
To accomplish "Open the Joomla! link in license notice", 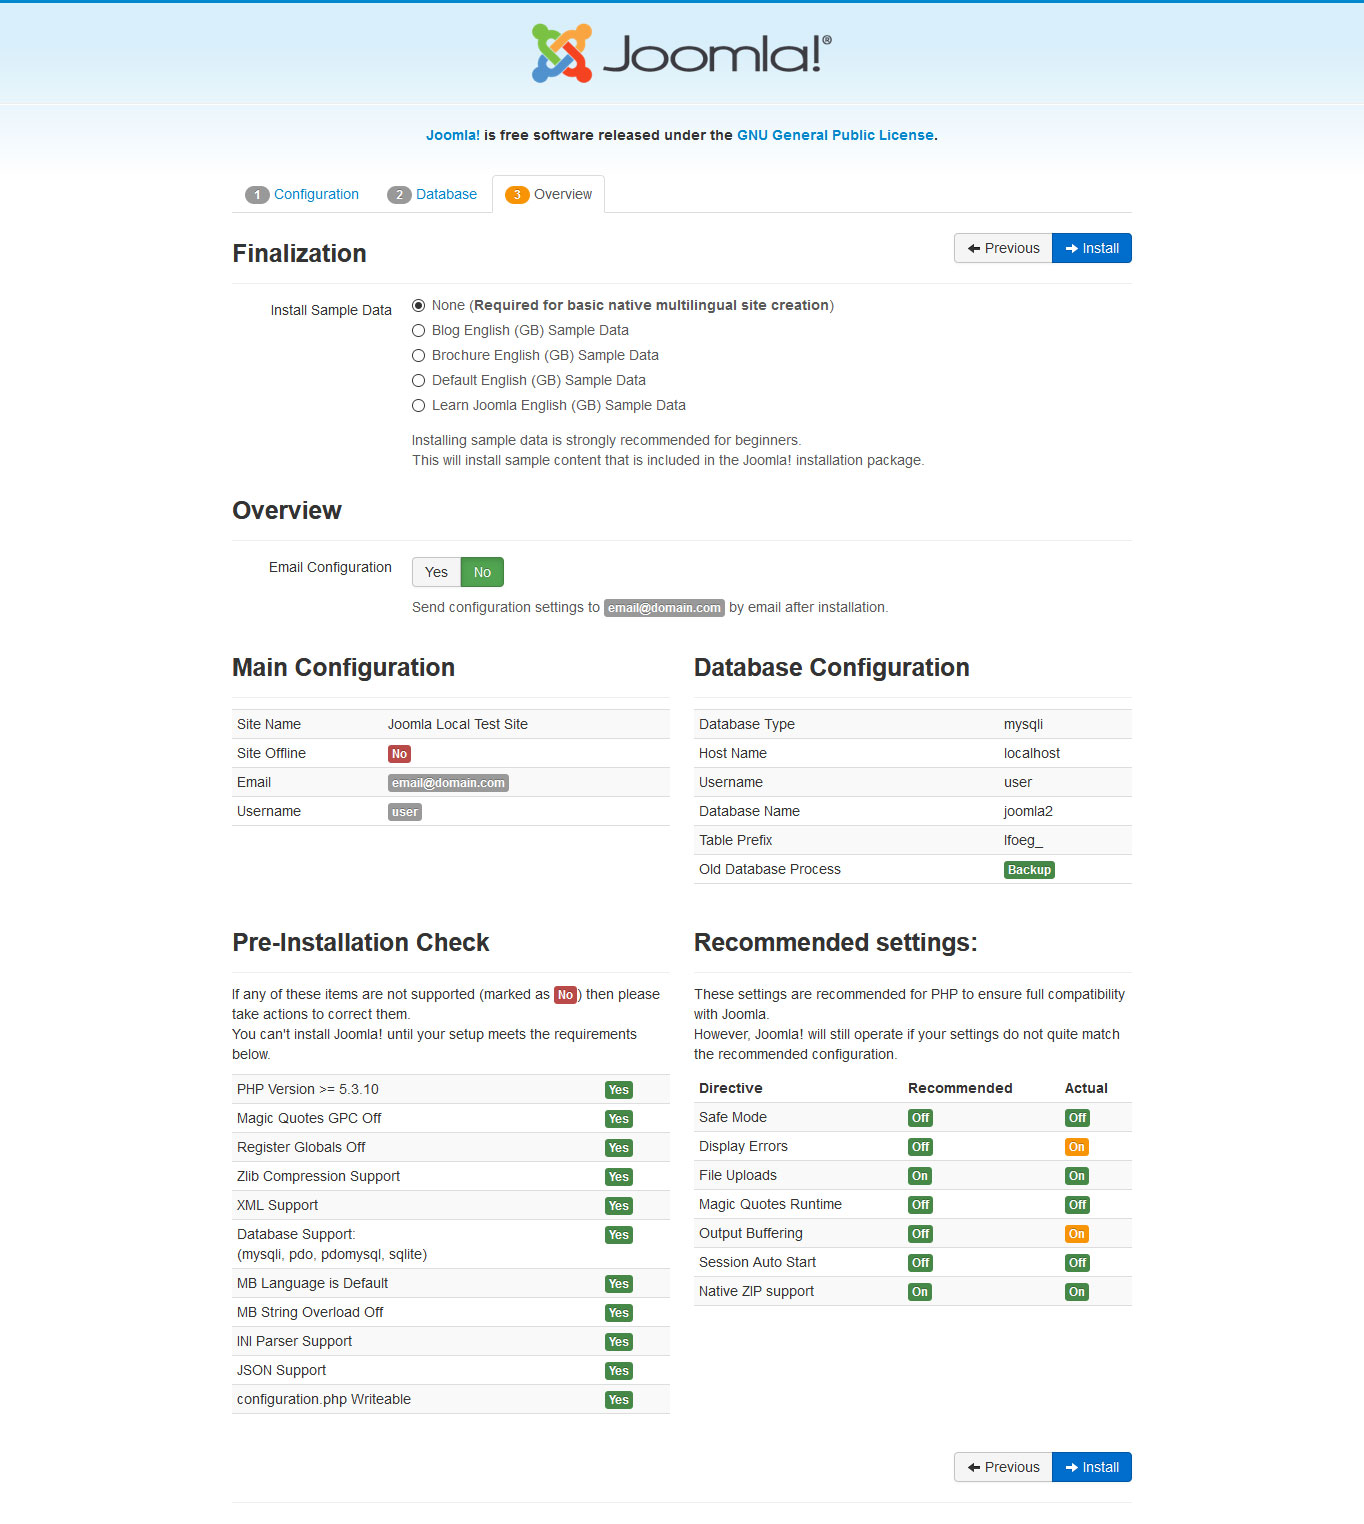I will click(453, 135).
